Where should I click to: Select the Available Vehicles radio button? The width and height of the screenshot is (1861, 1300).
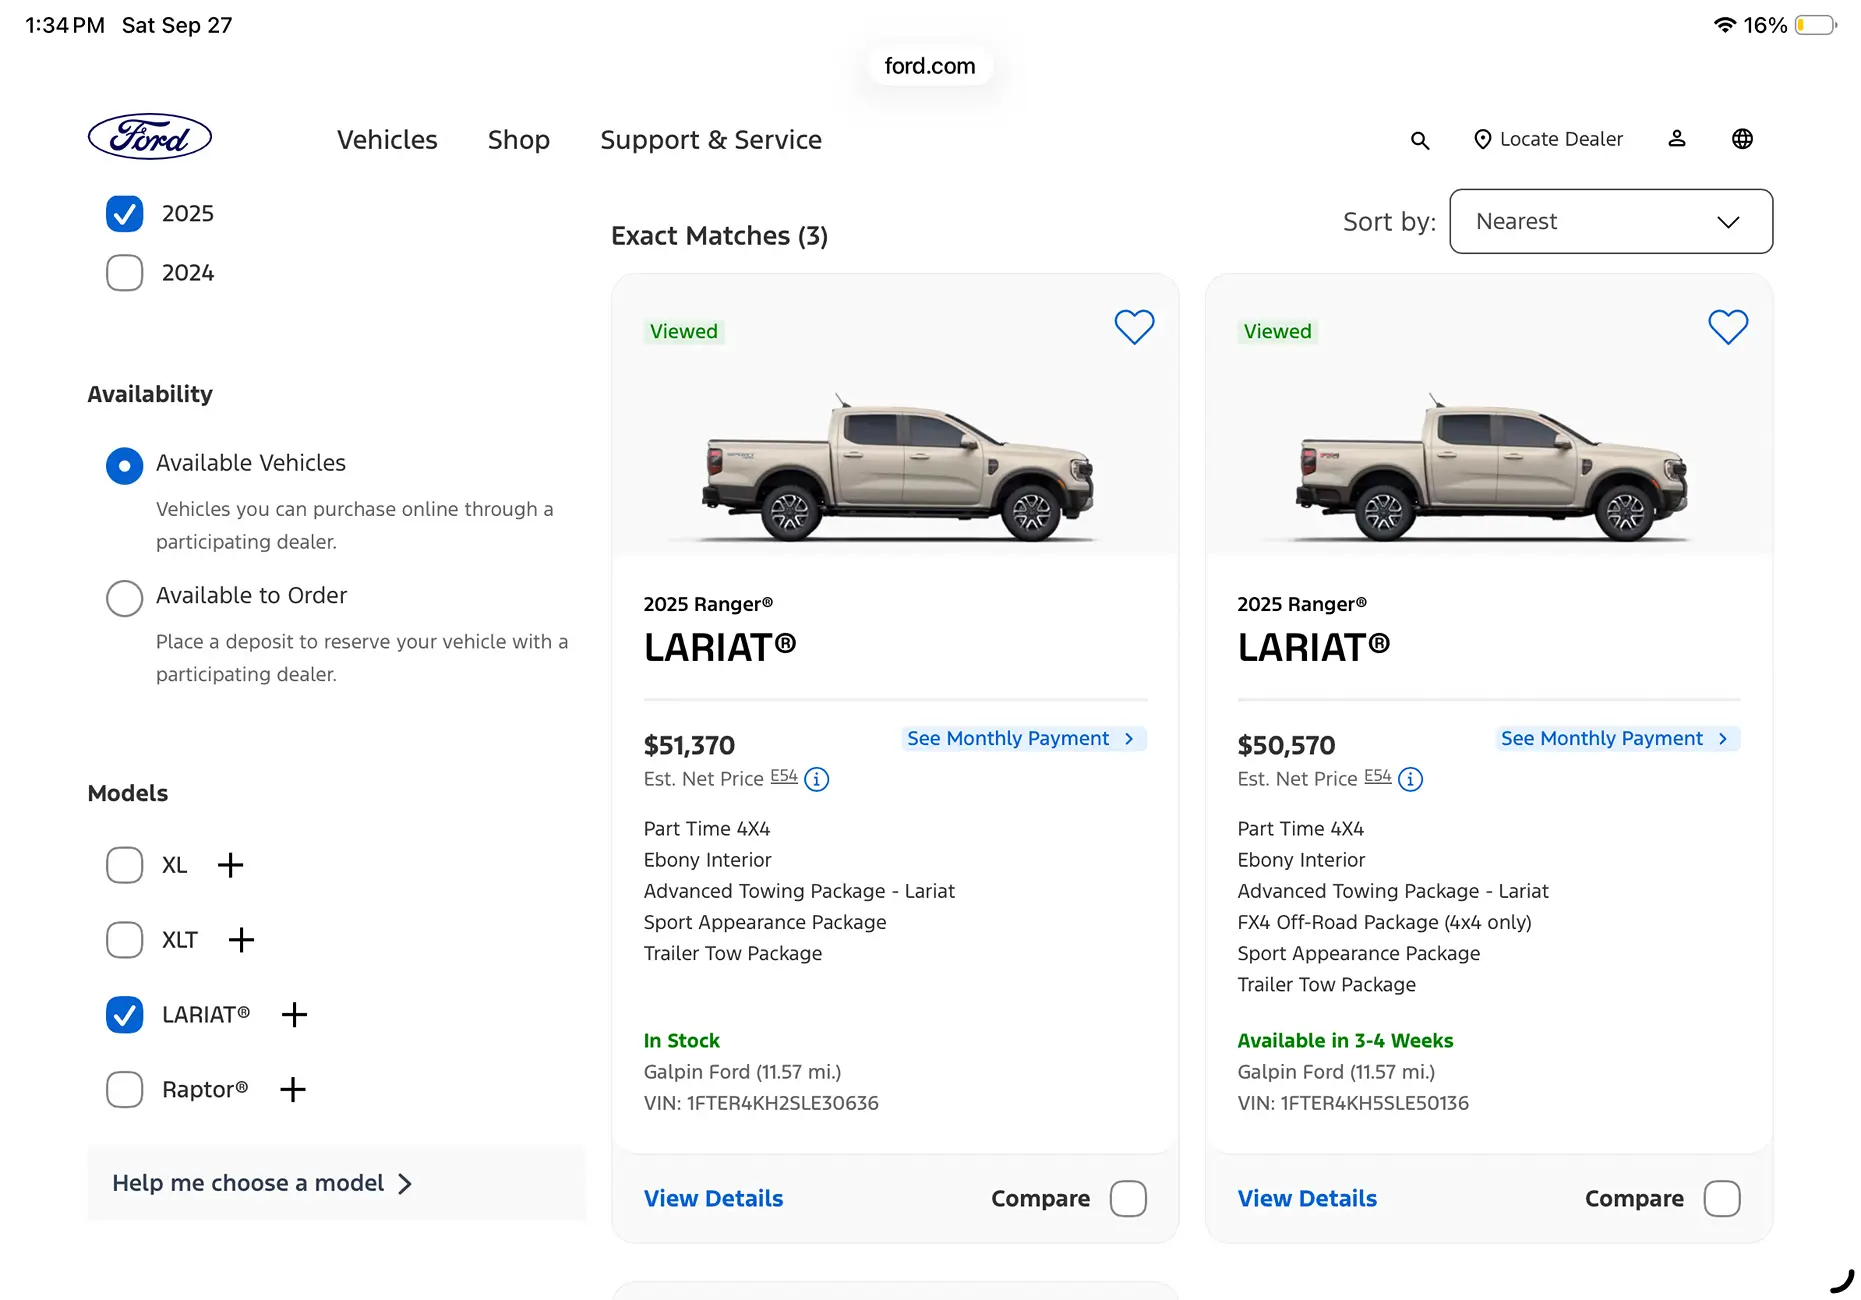125,465
